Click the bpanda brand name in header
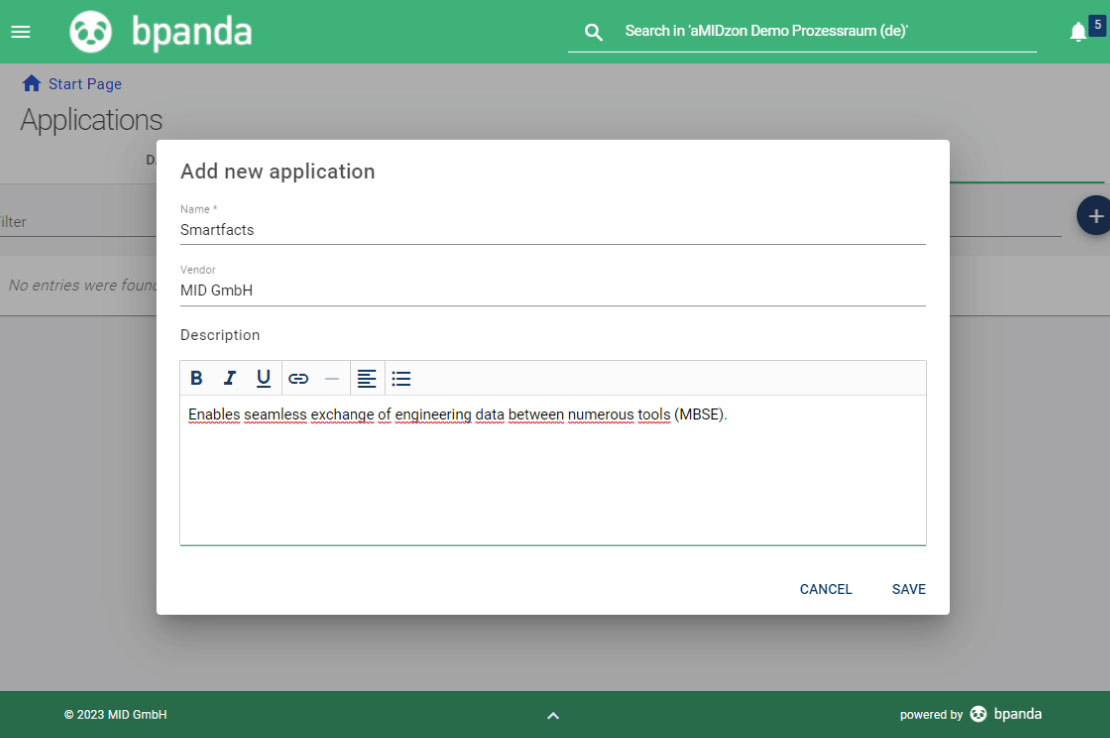Viewport: 1110px width, 738px height. coord(192,33)
